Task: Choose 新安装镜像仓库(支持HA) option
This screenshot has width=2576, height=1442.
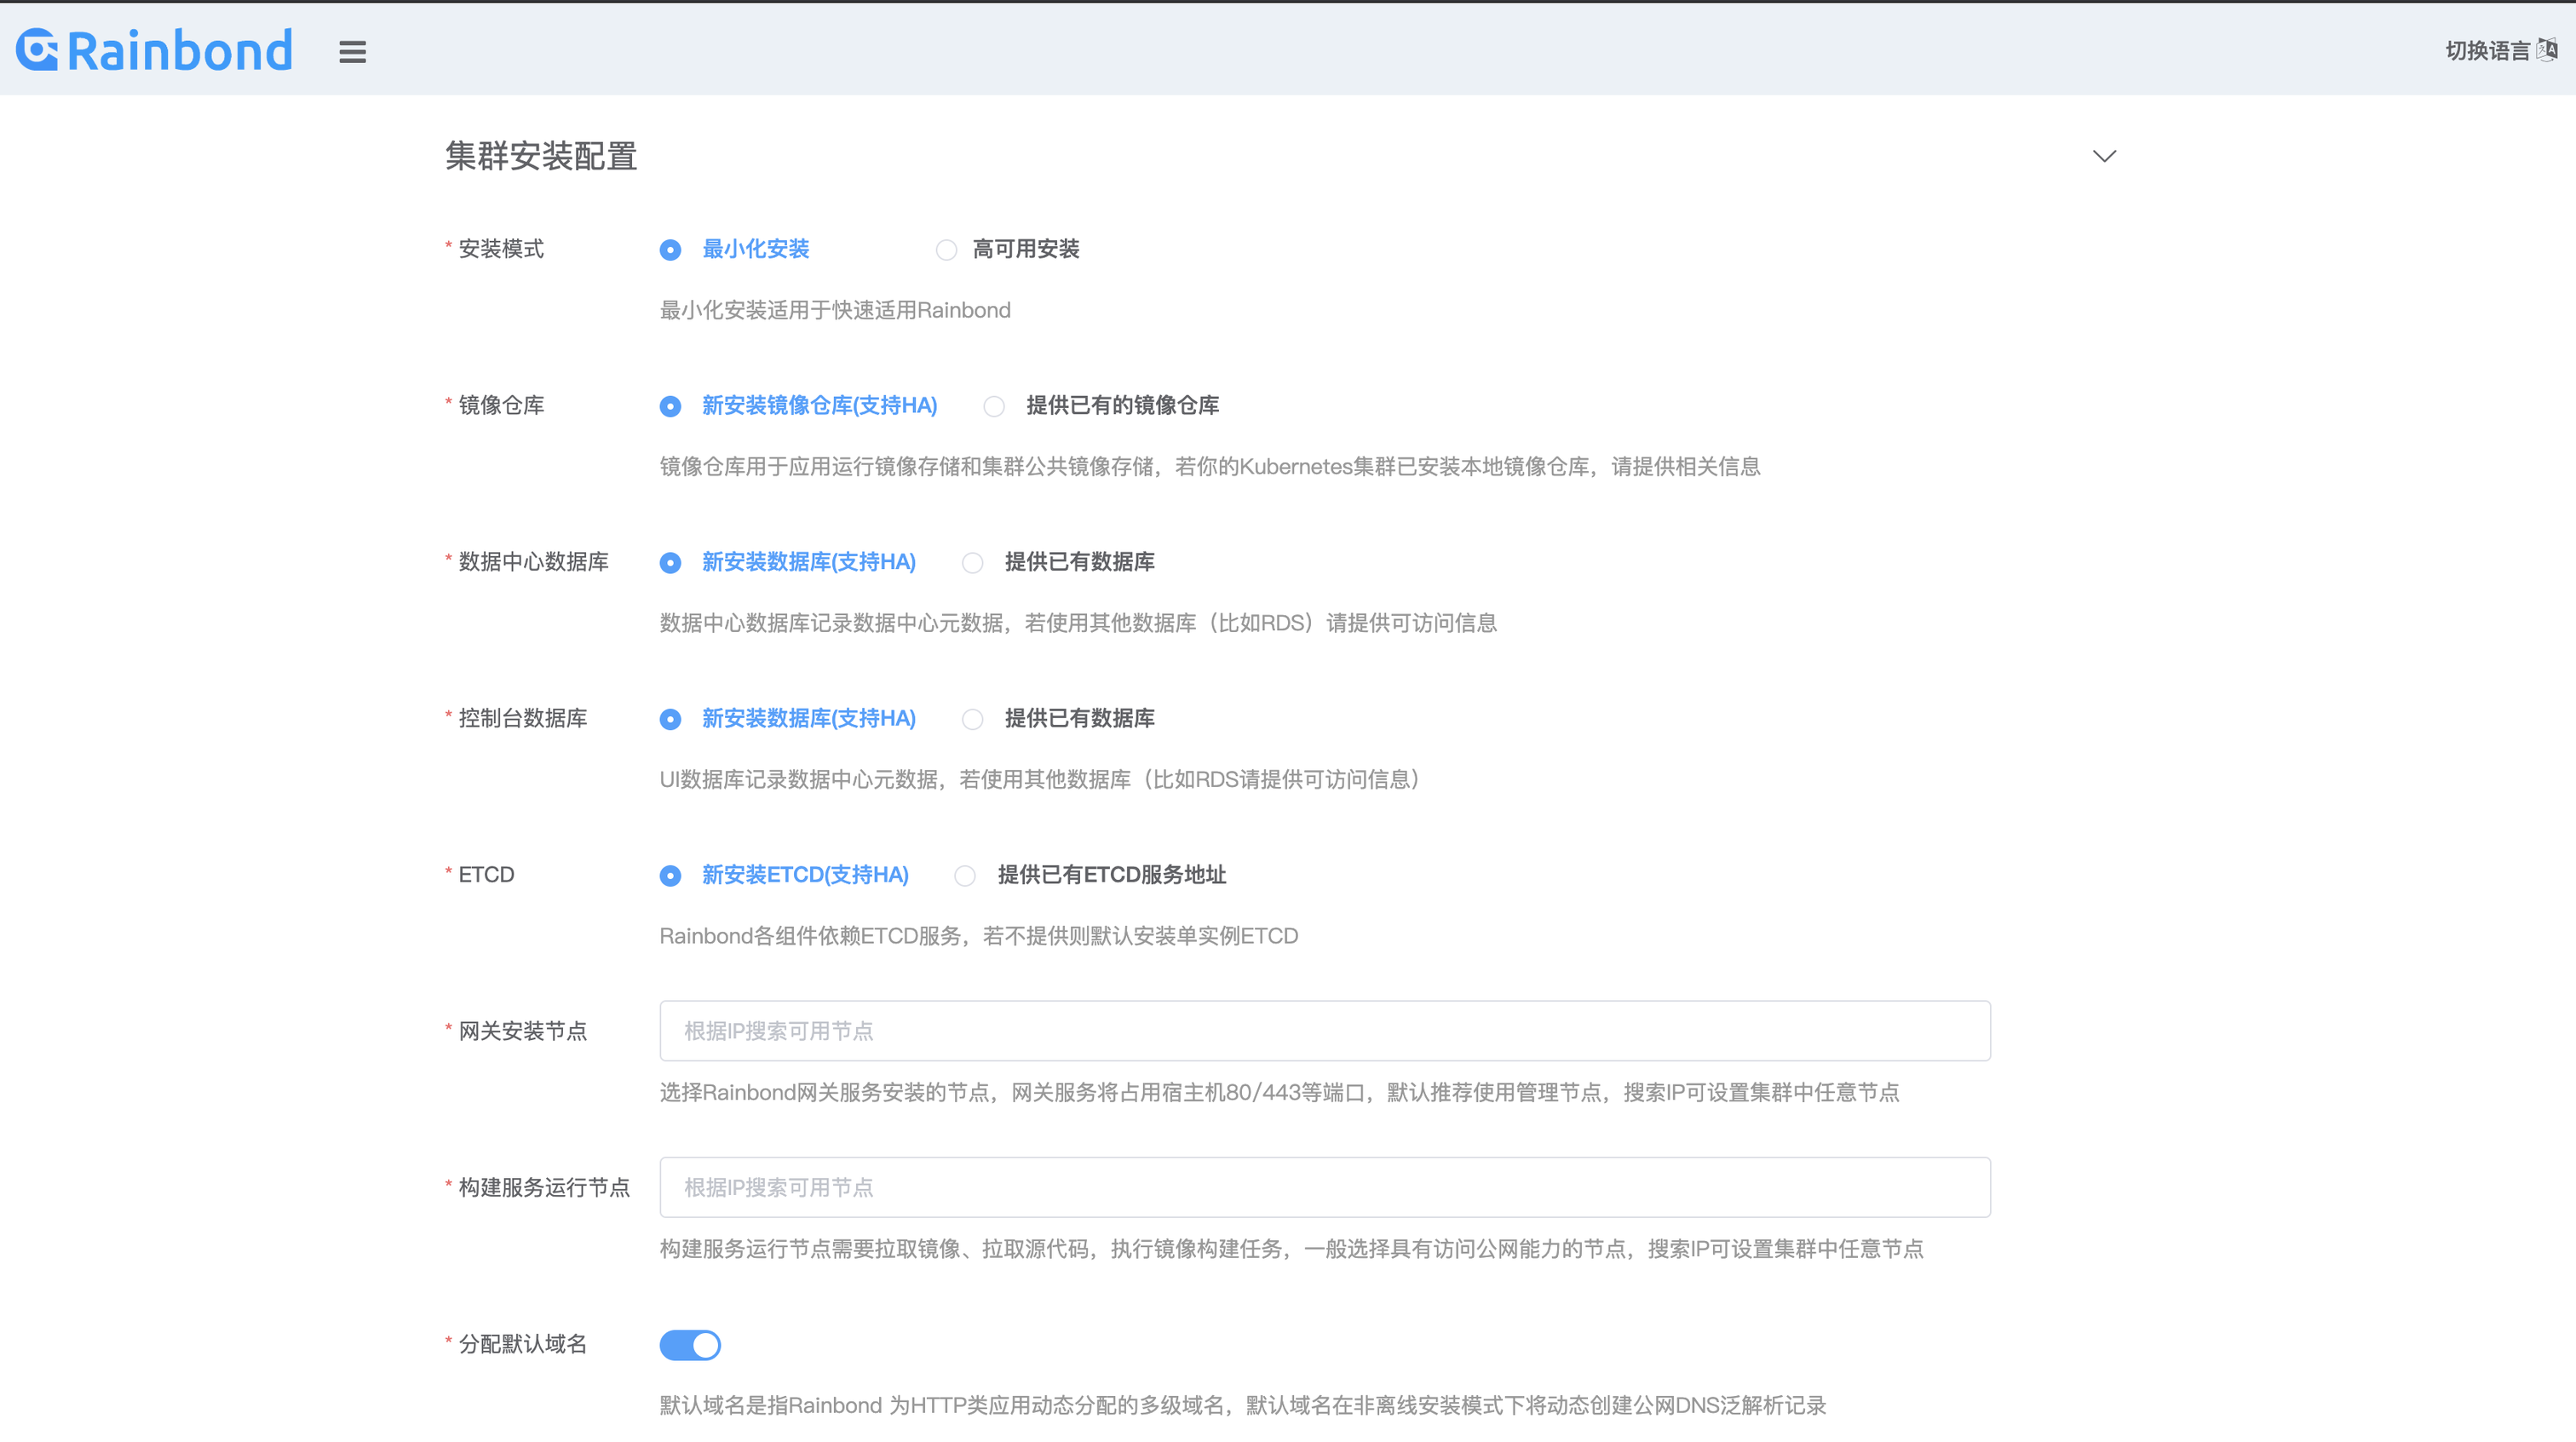Action: 671,406
